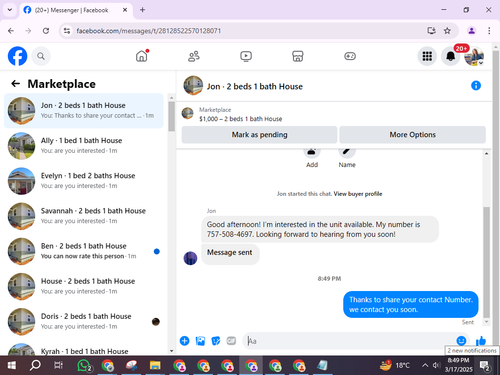Attach a photo using the image icon
The image size is (500, 375).
pyautogui.click(x=200, y=341)
